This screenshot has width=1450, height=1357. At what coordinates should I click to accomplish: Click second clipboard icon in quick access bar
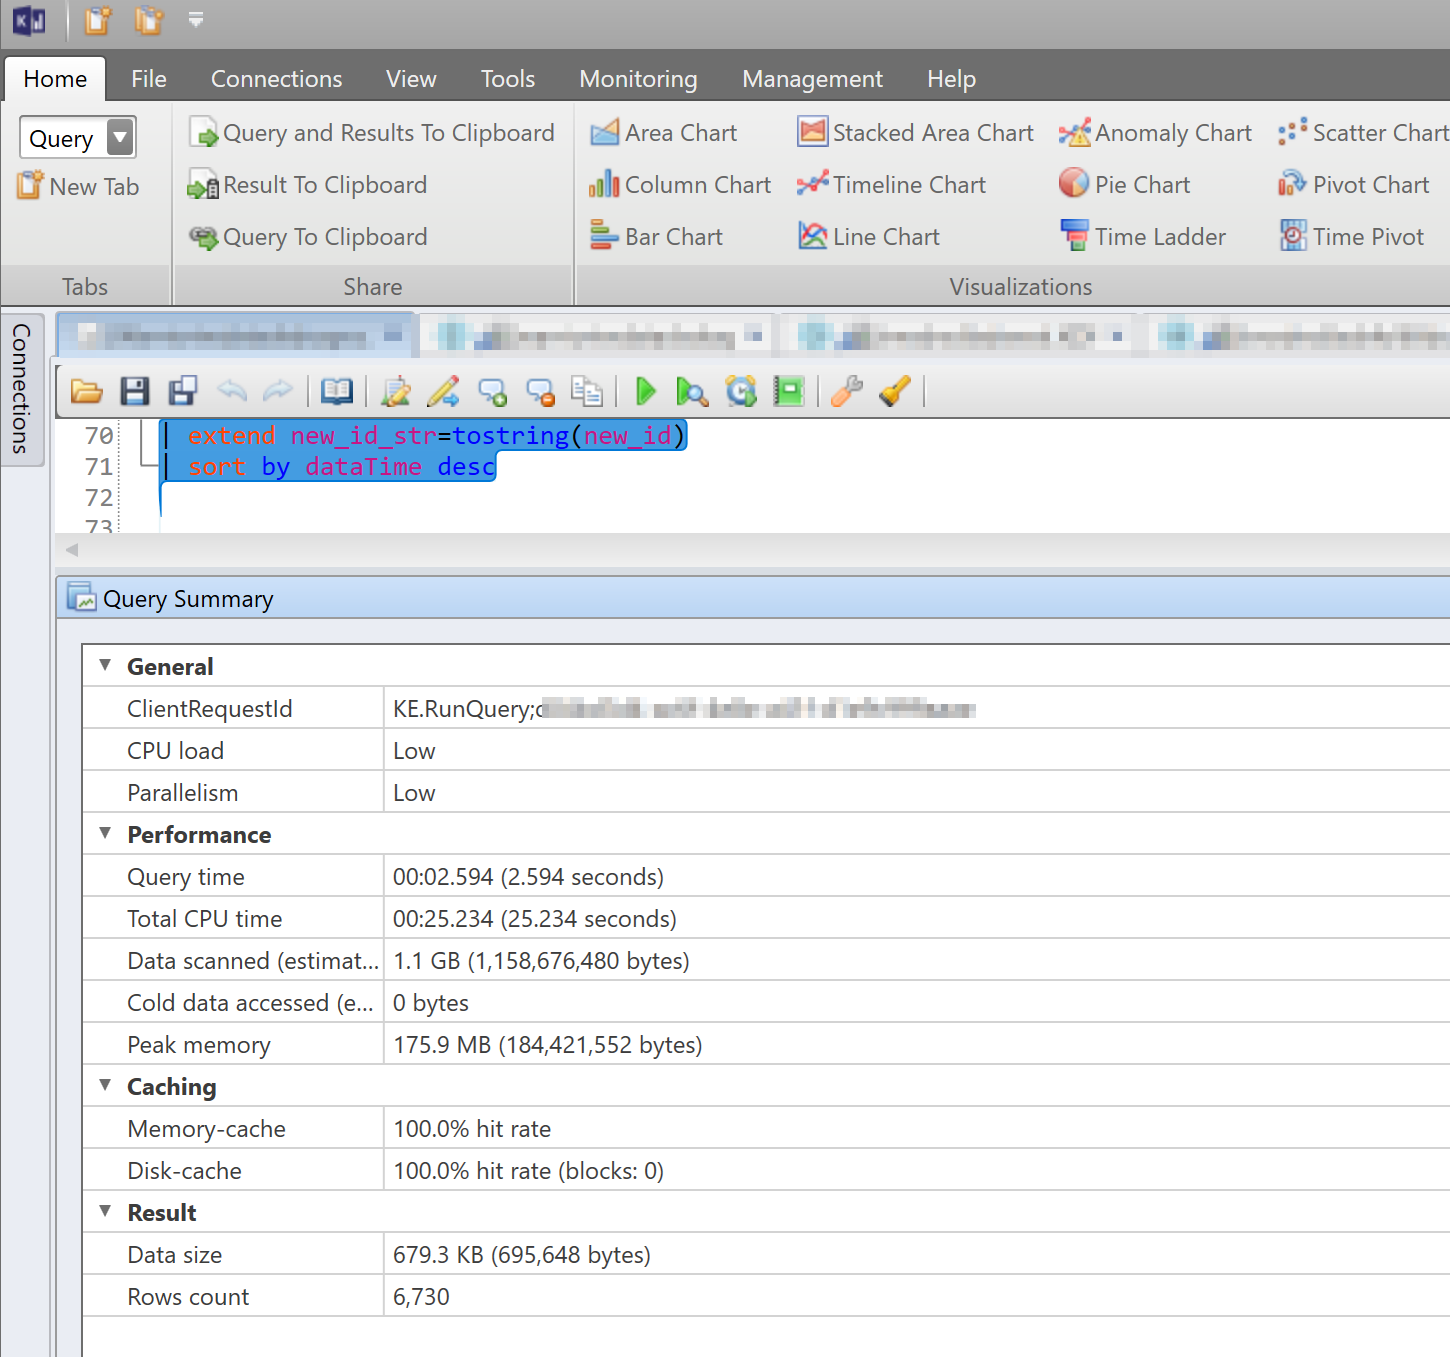[x=149, y=20]
